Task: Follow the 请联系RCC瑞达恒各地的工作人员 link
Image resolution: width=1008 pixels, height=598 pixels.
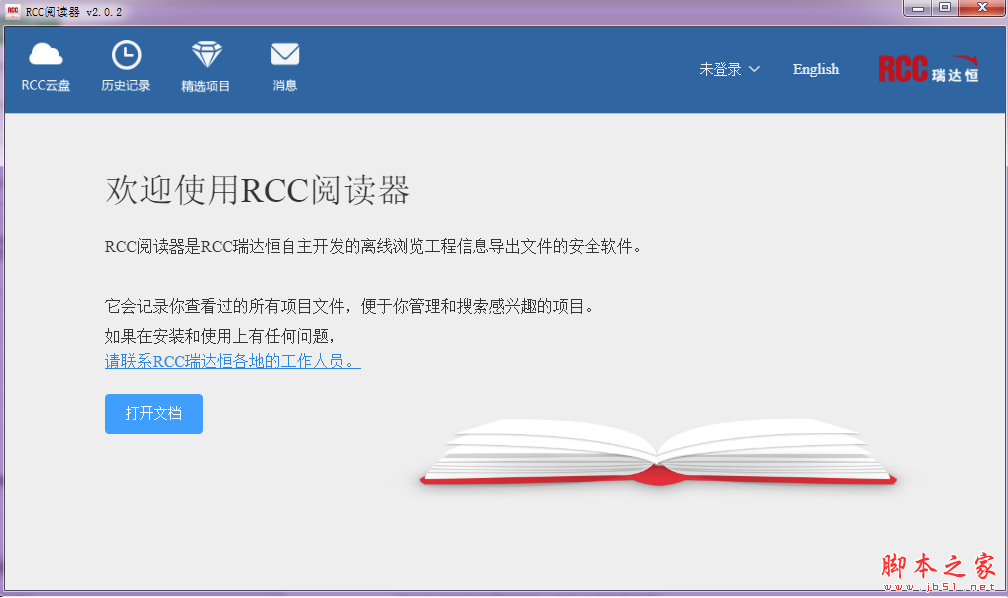Action: (x=232, y=361)
